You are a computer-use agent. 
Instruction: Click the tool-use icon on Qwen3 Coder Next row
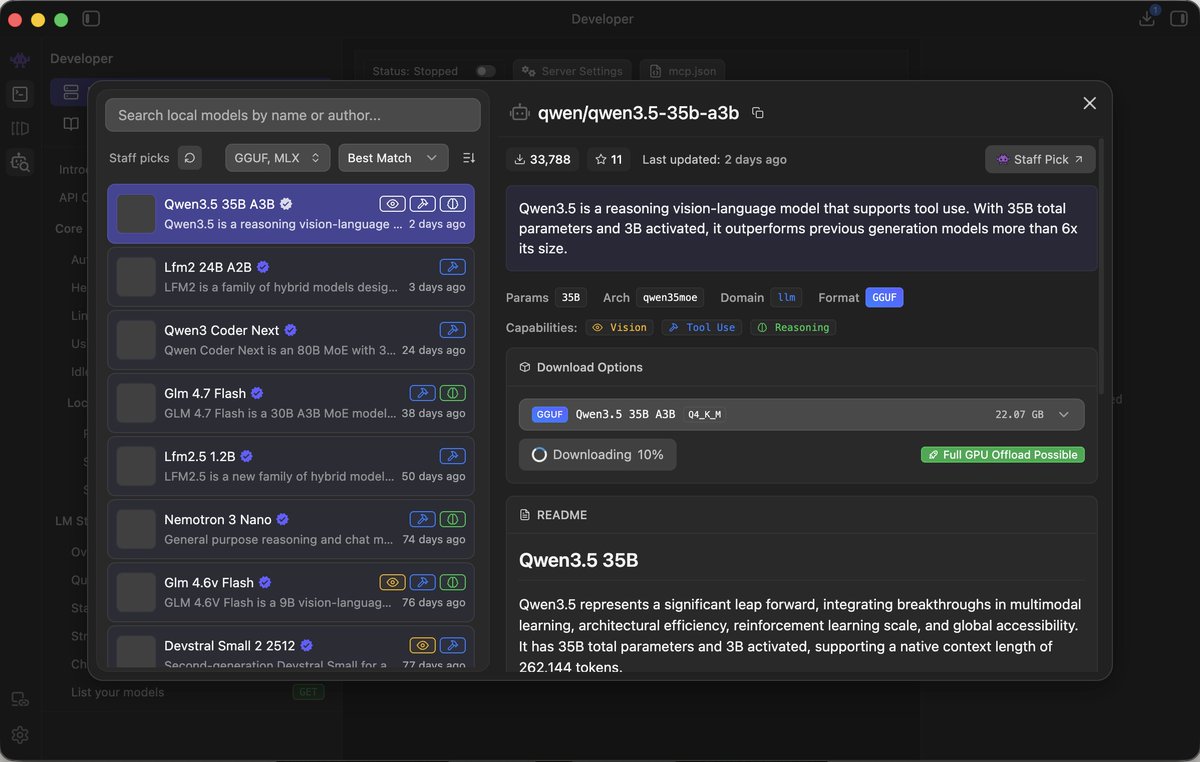point(453,330)
